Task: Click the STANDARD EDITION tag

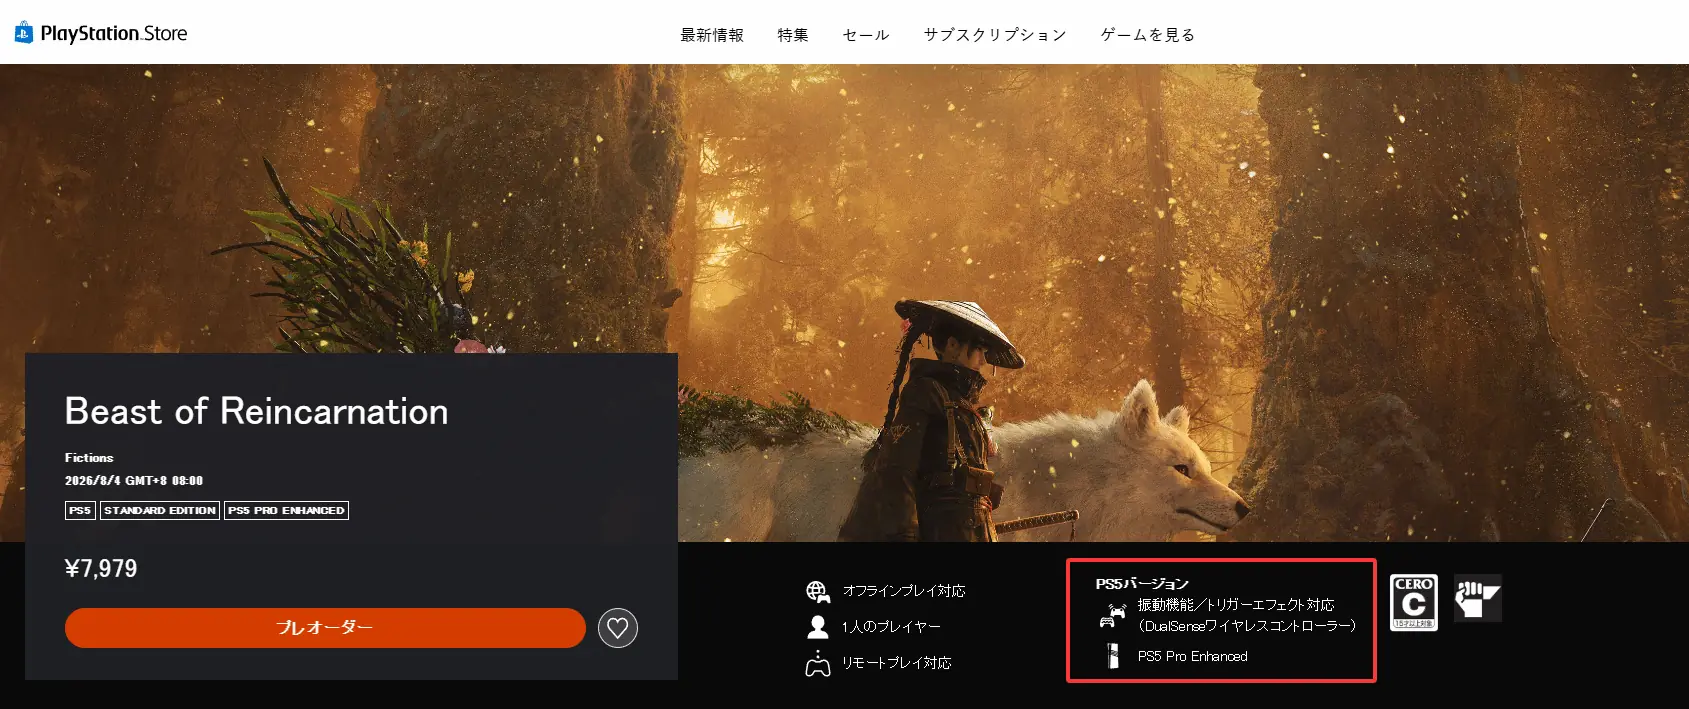Action: pos(160,510)
